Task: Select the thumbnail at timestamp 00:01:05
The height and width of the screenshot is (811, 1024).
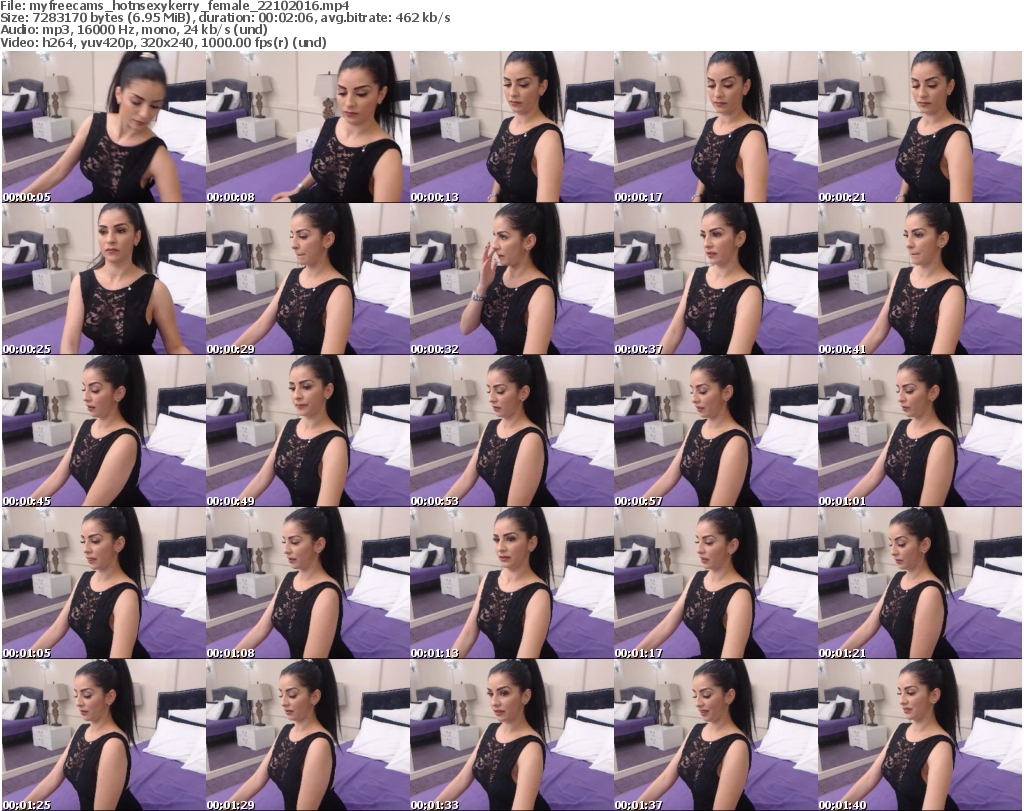Action: tap(104, 583)
